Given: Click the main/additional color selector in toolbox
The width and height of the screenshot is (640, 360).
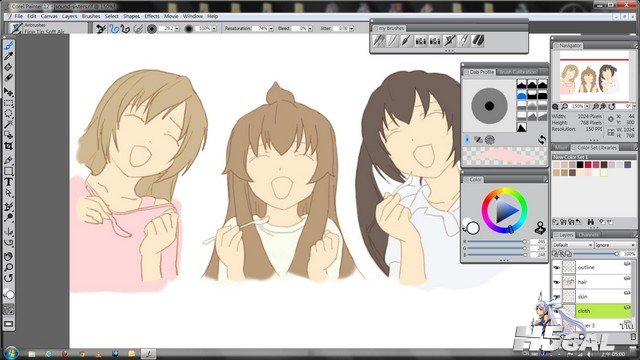Looking at the screenshot, I should point(9,293).
